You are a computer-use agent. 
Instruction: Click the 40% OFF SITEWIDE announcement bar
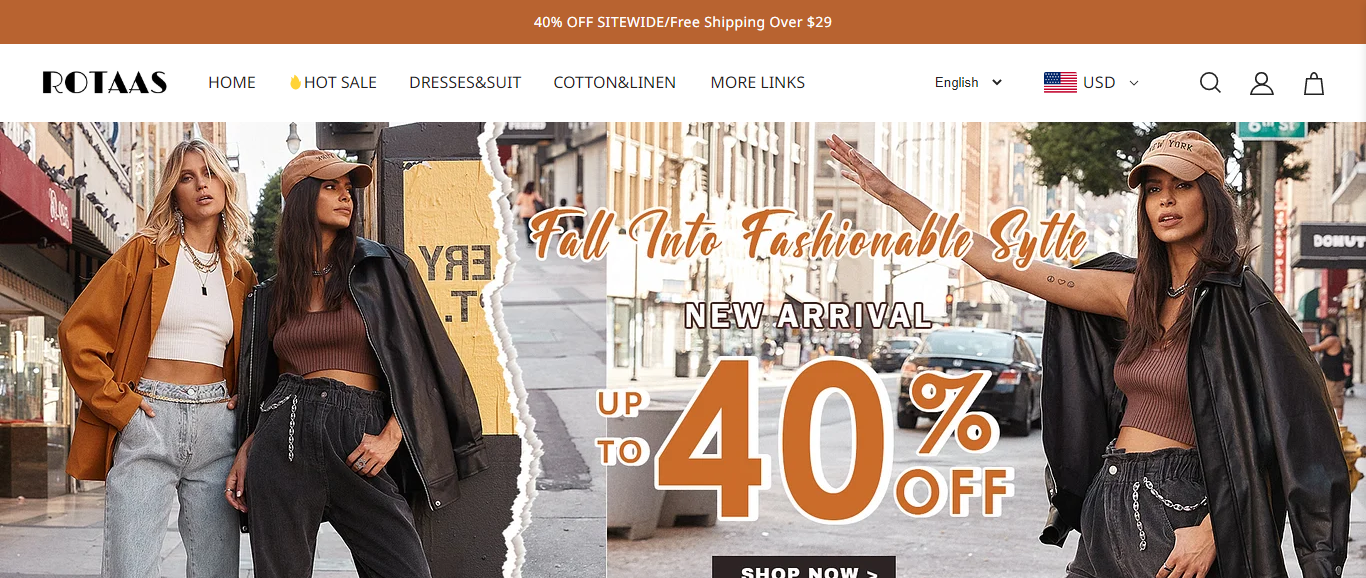coord(683,22)
